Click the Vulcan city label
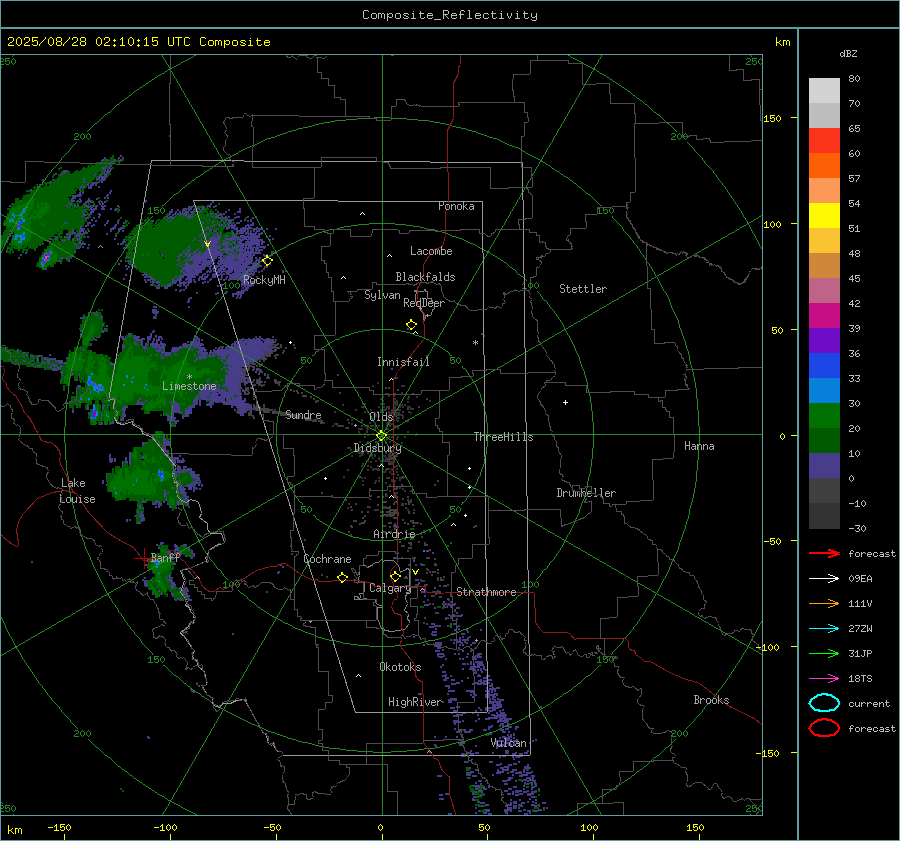 tap(509, 743)
